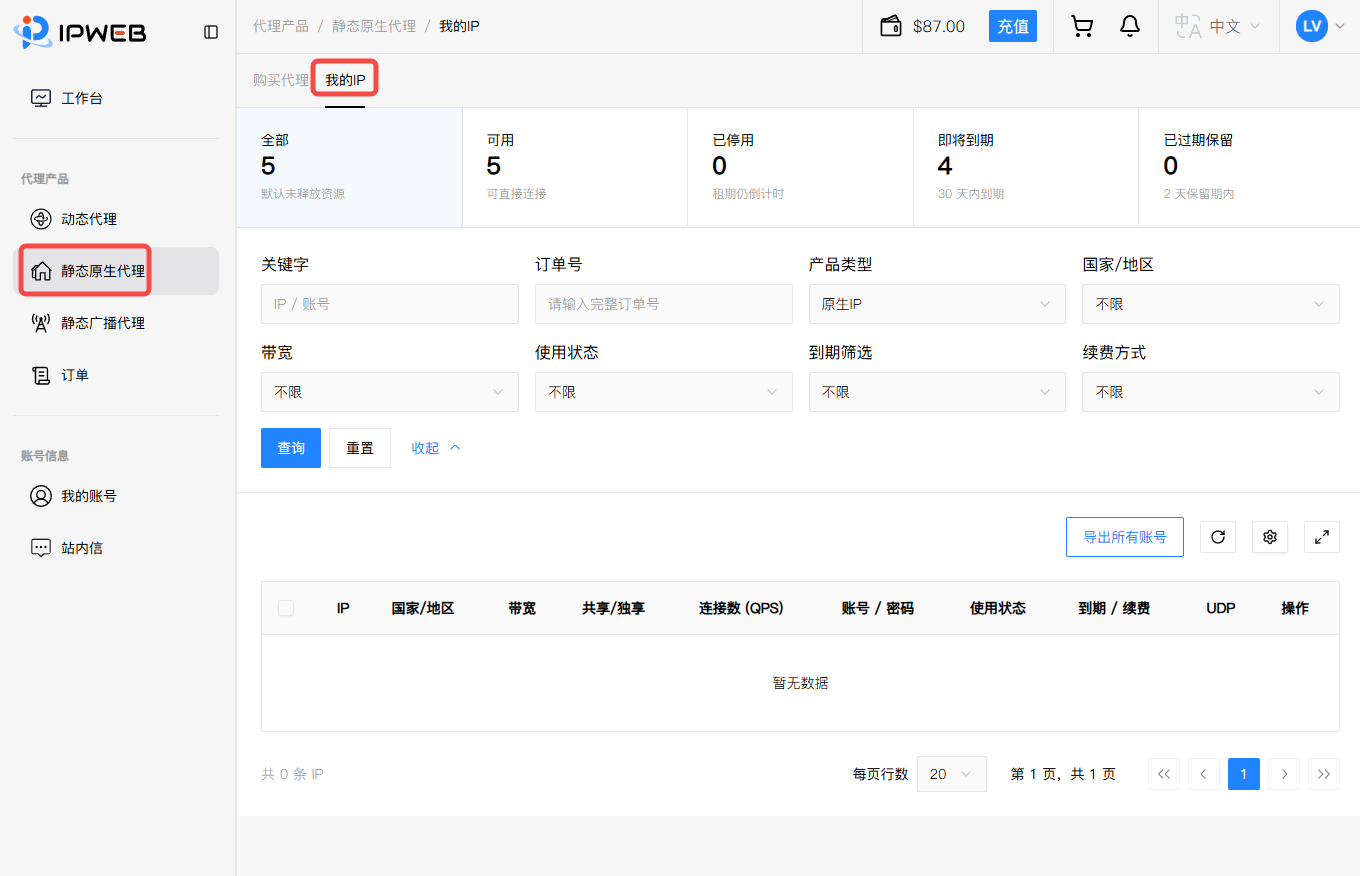This screenshot has height=876, width=1360.
Task: Click 静态原生代理 in the breadcrumb
Action: click(374, 26)
